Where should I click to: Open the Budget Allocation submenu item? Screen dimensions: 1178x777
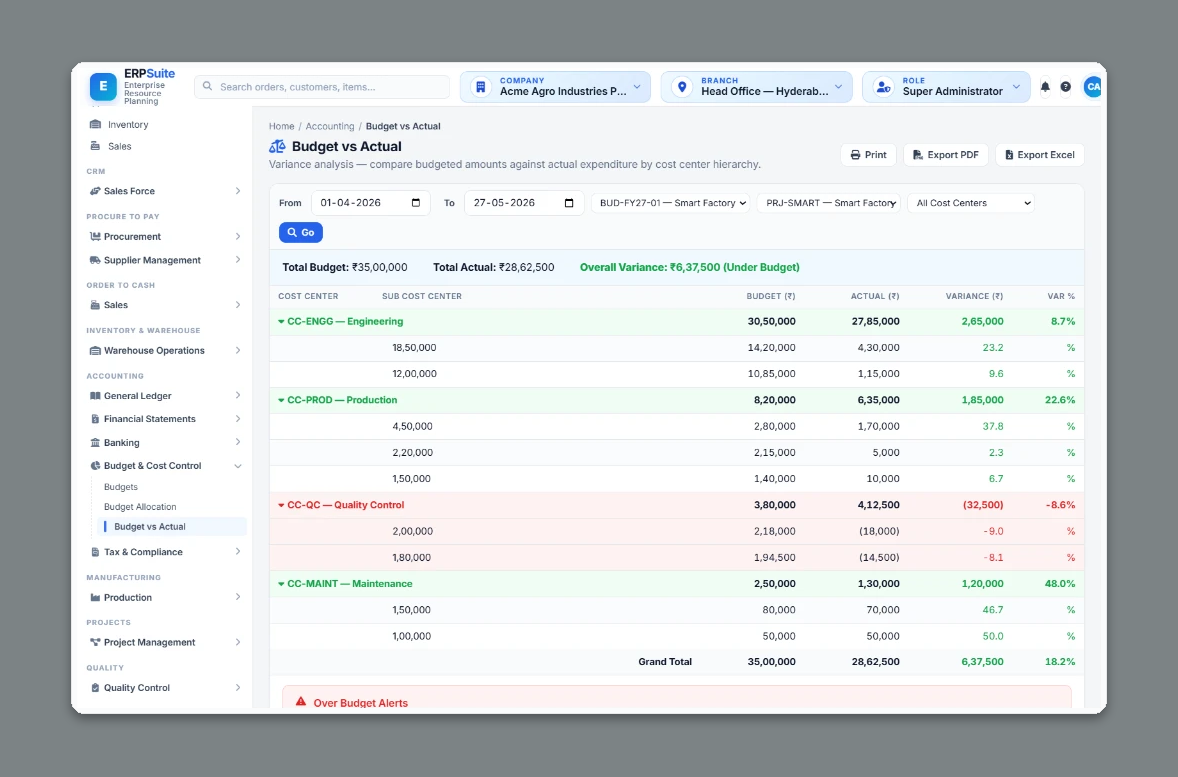[x=140, y=507]
